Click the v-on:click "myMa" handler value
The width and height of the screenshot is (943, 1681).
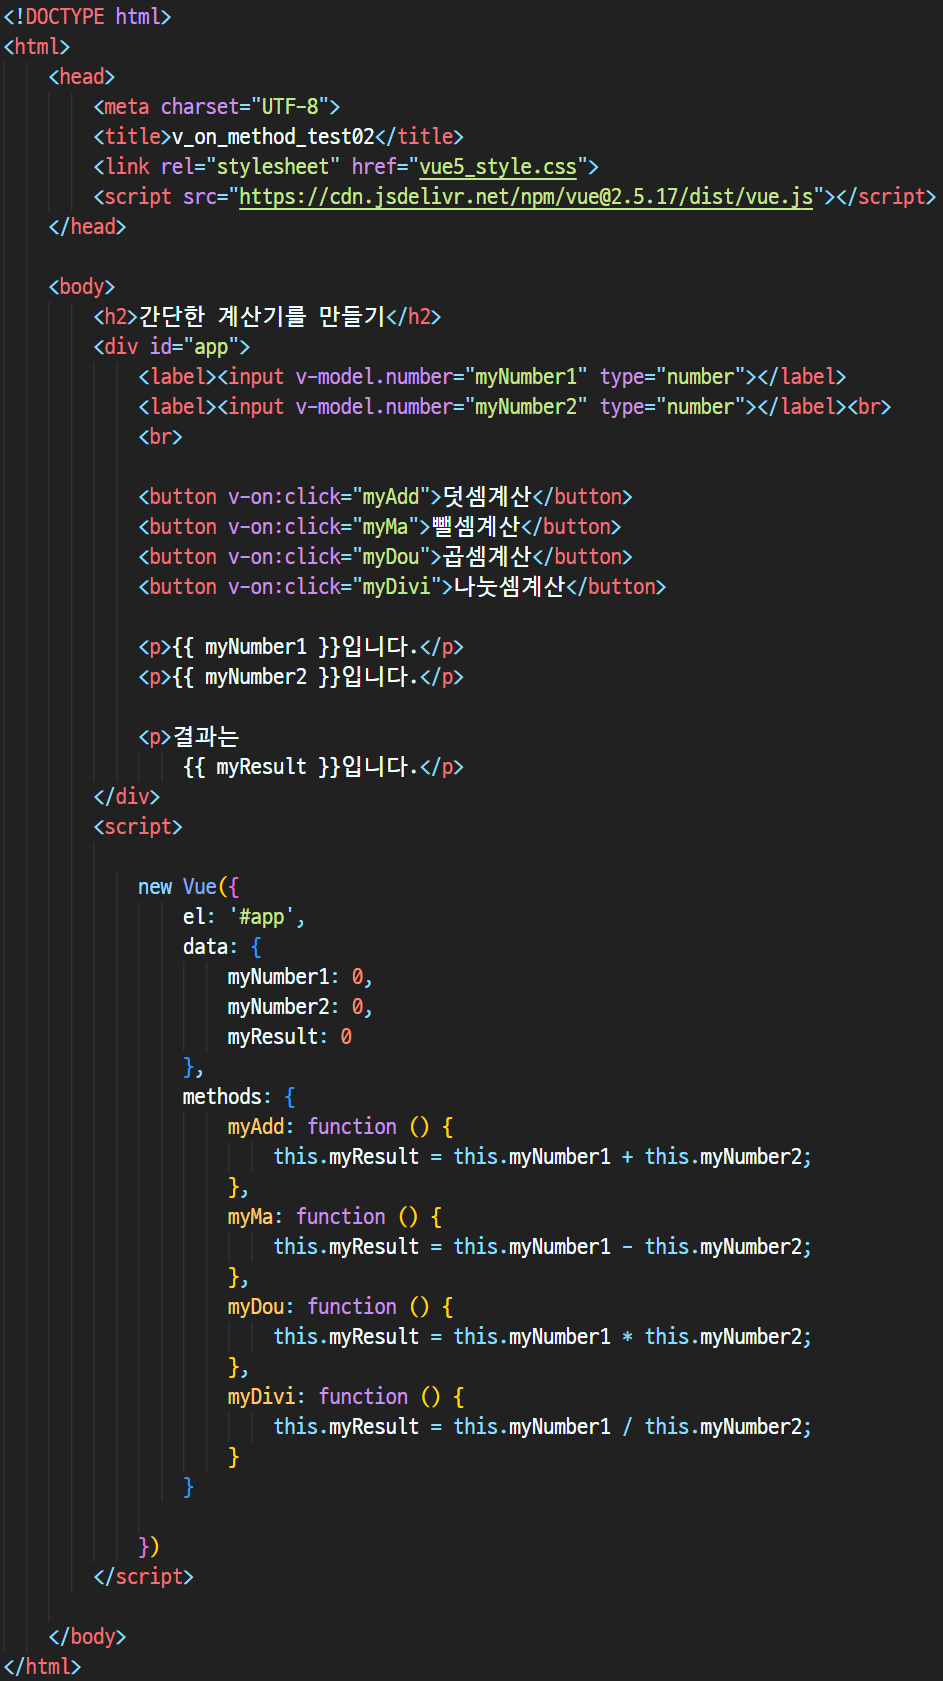point(385,527)
